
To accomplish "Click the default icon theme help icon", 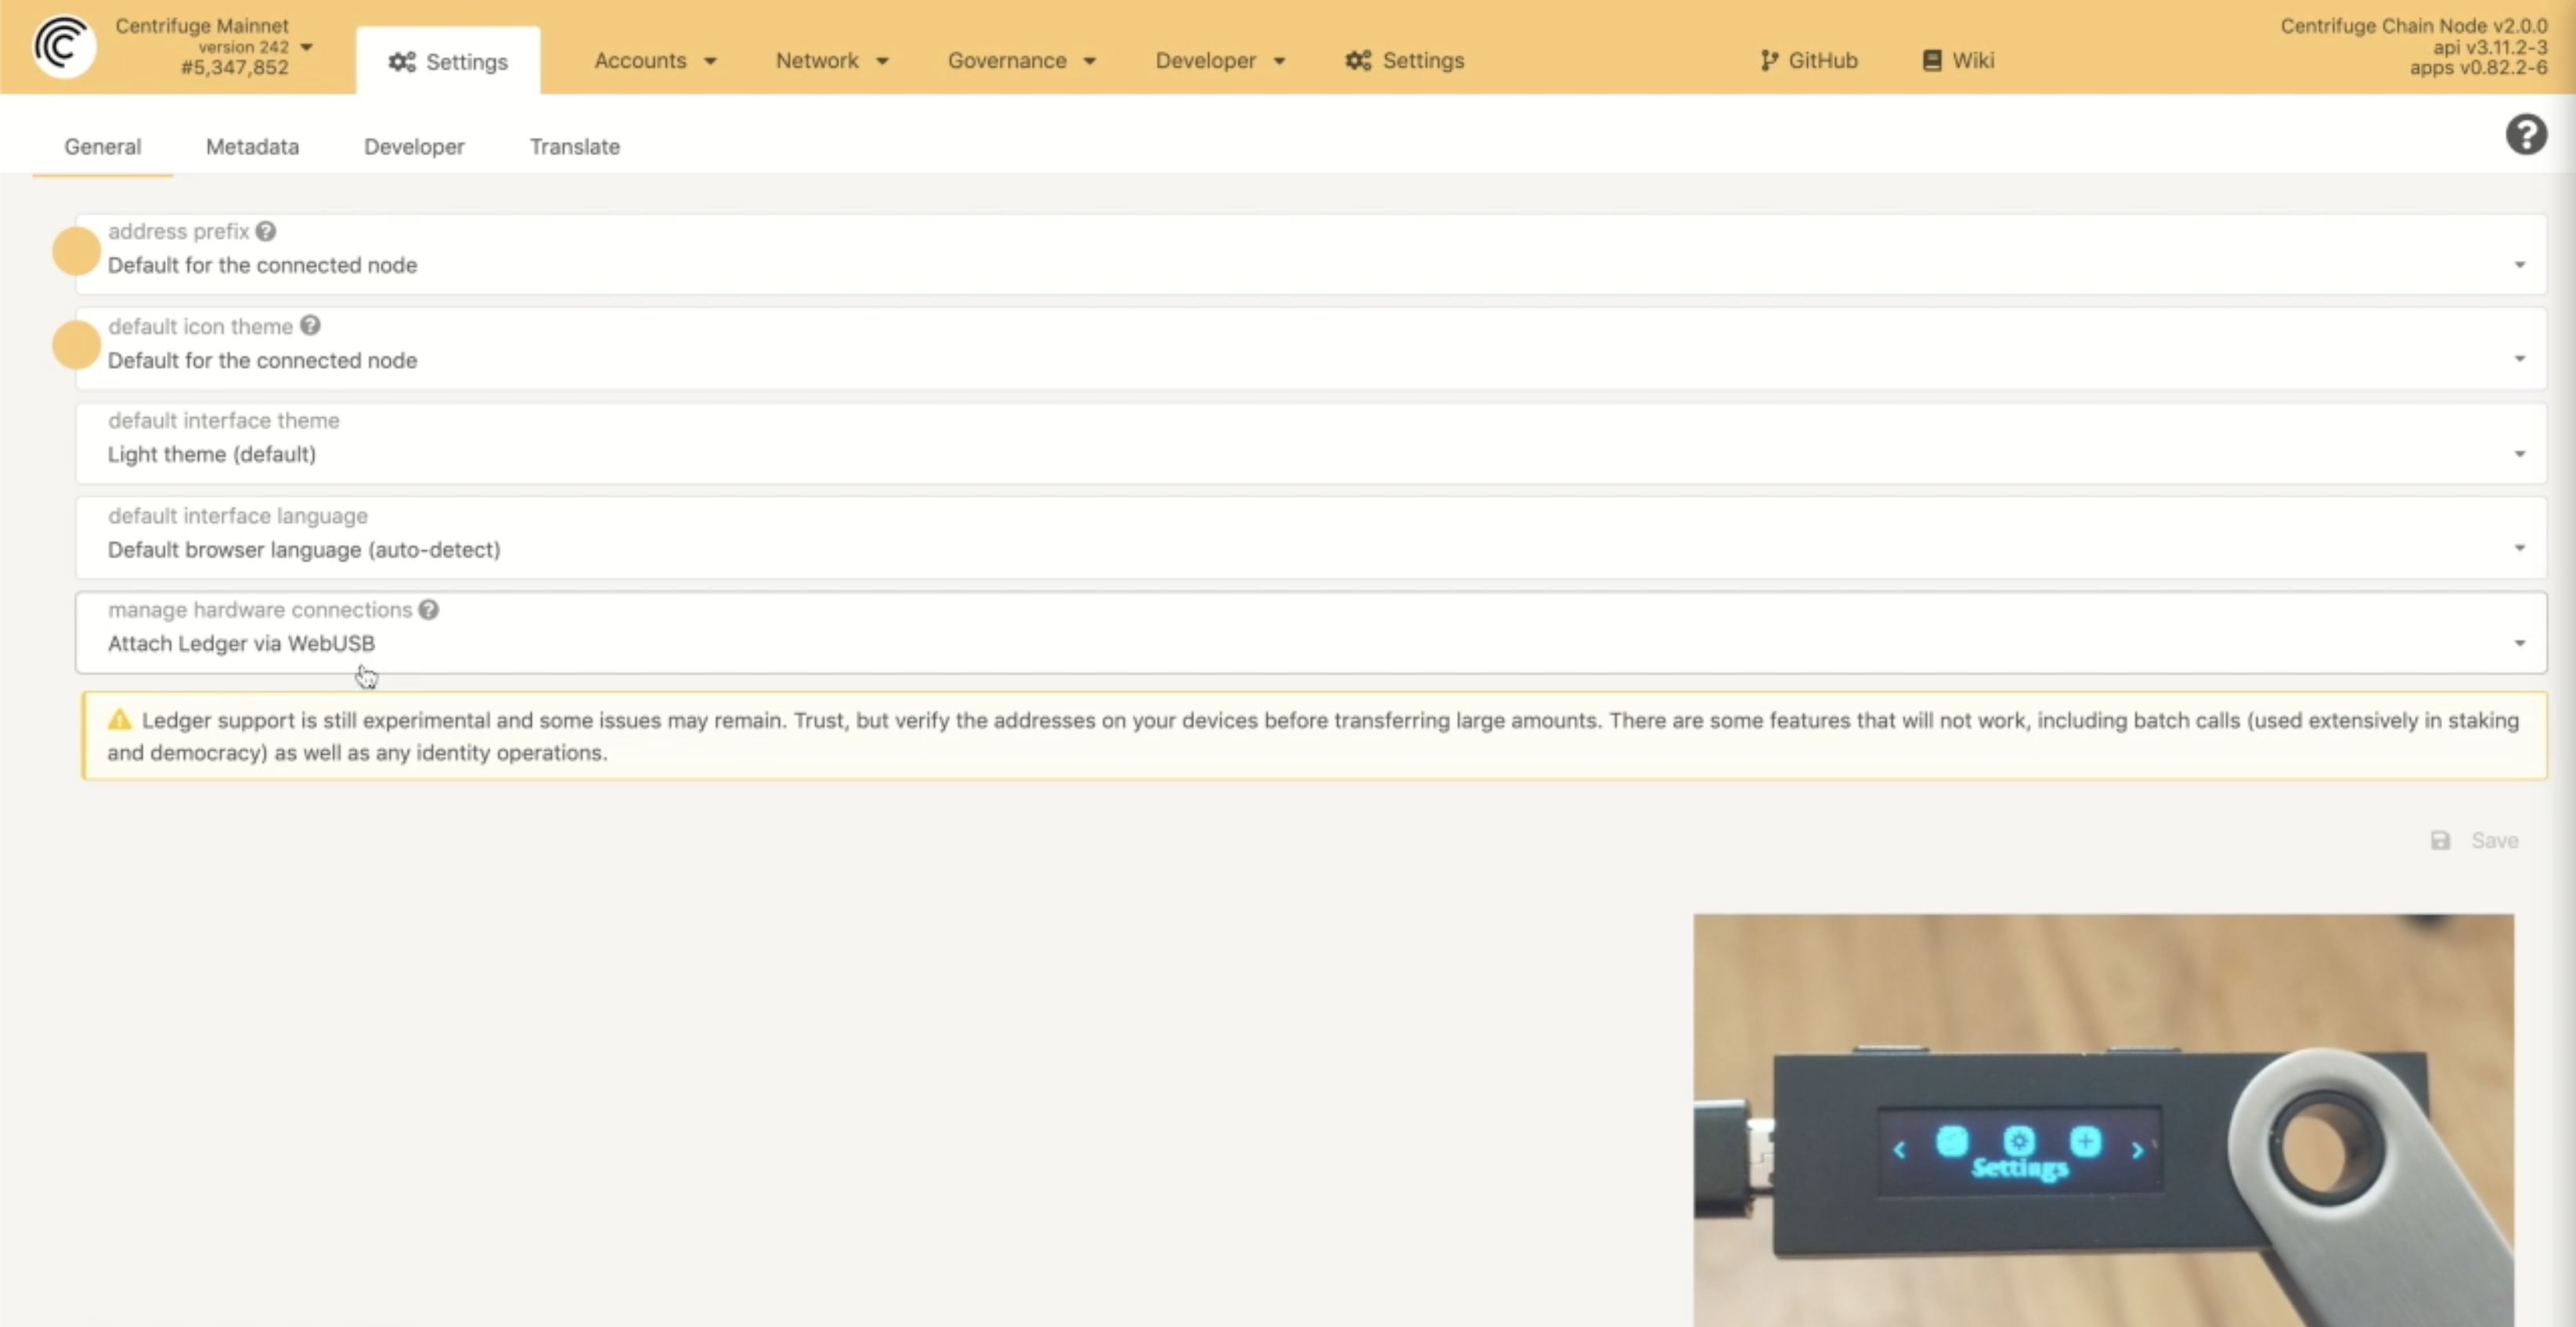I will point(310,326).
